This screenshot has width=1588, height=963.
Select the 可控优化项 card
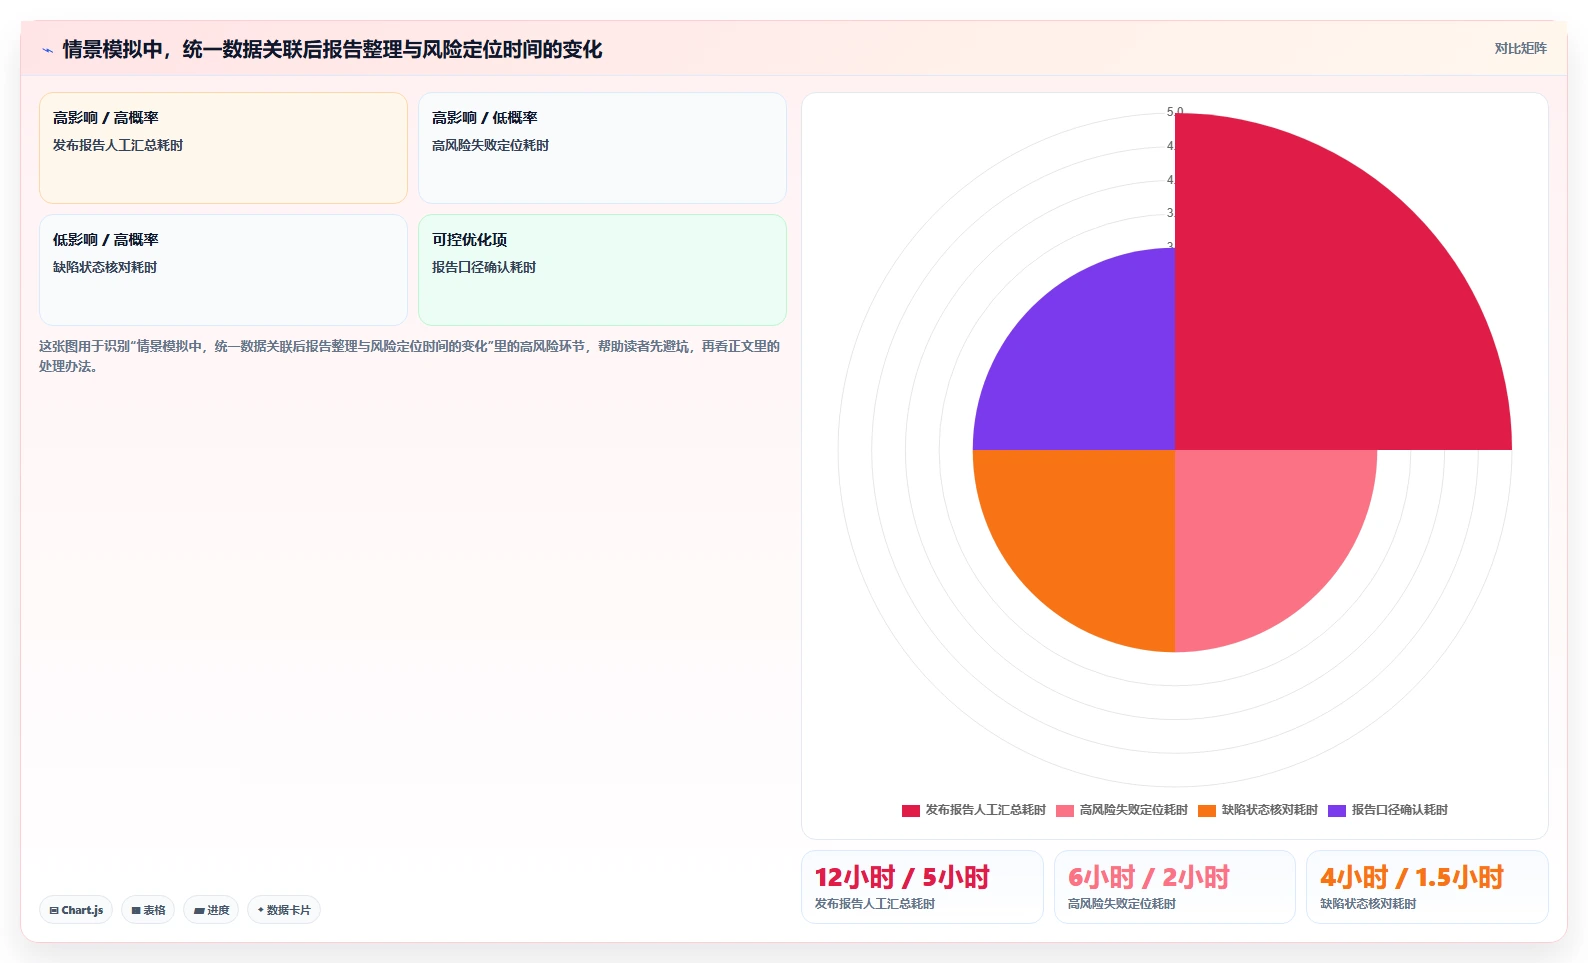(x=602, y=270)
